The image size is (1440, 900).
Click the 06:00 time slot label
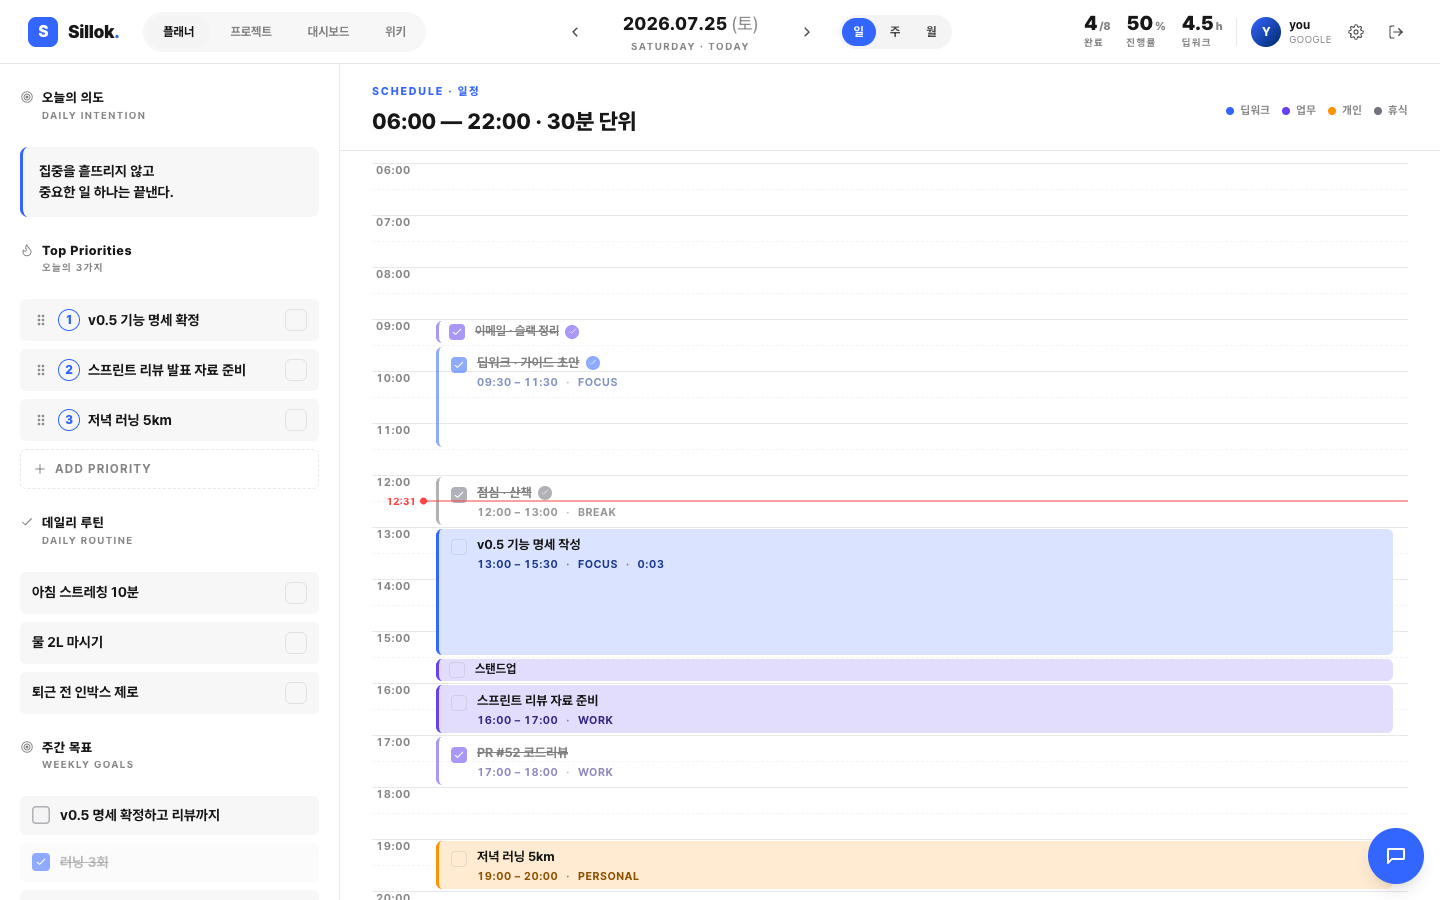pyautogui.click(x=393, y=170)
